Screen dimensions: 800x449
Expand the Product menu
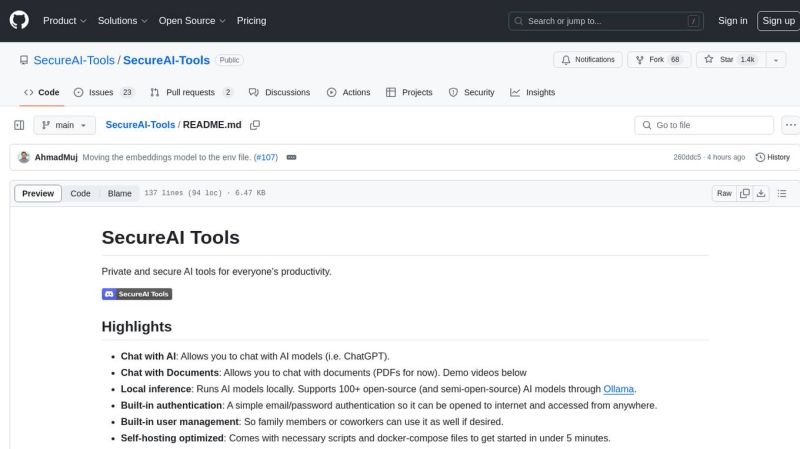(64, 20)
